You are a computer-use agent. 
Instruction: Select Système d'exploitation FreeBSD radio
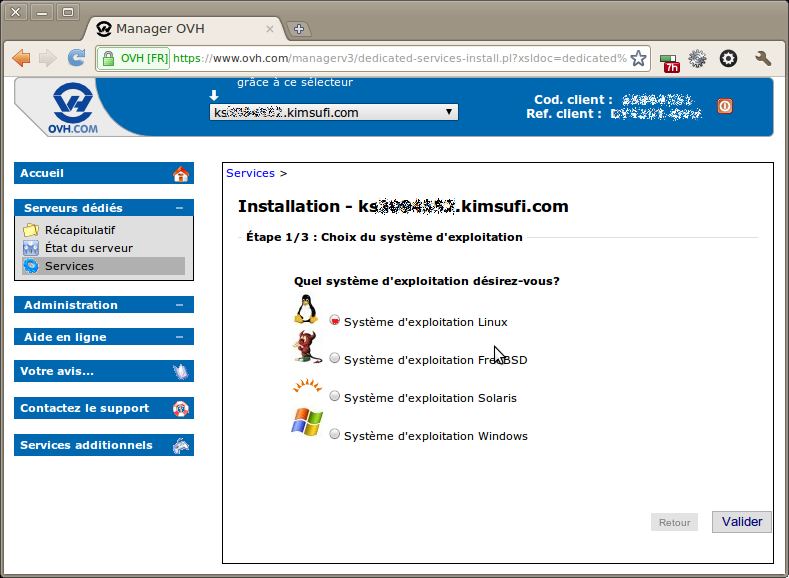[335, 358]
